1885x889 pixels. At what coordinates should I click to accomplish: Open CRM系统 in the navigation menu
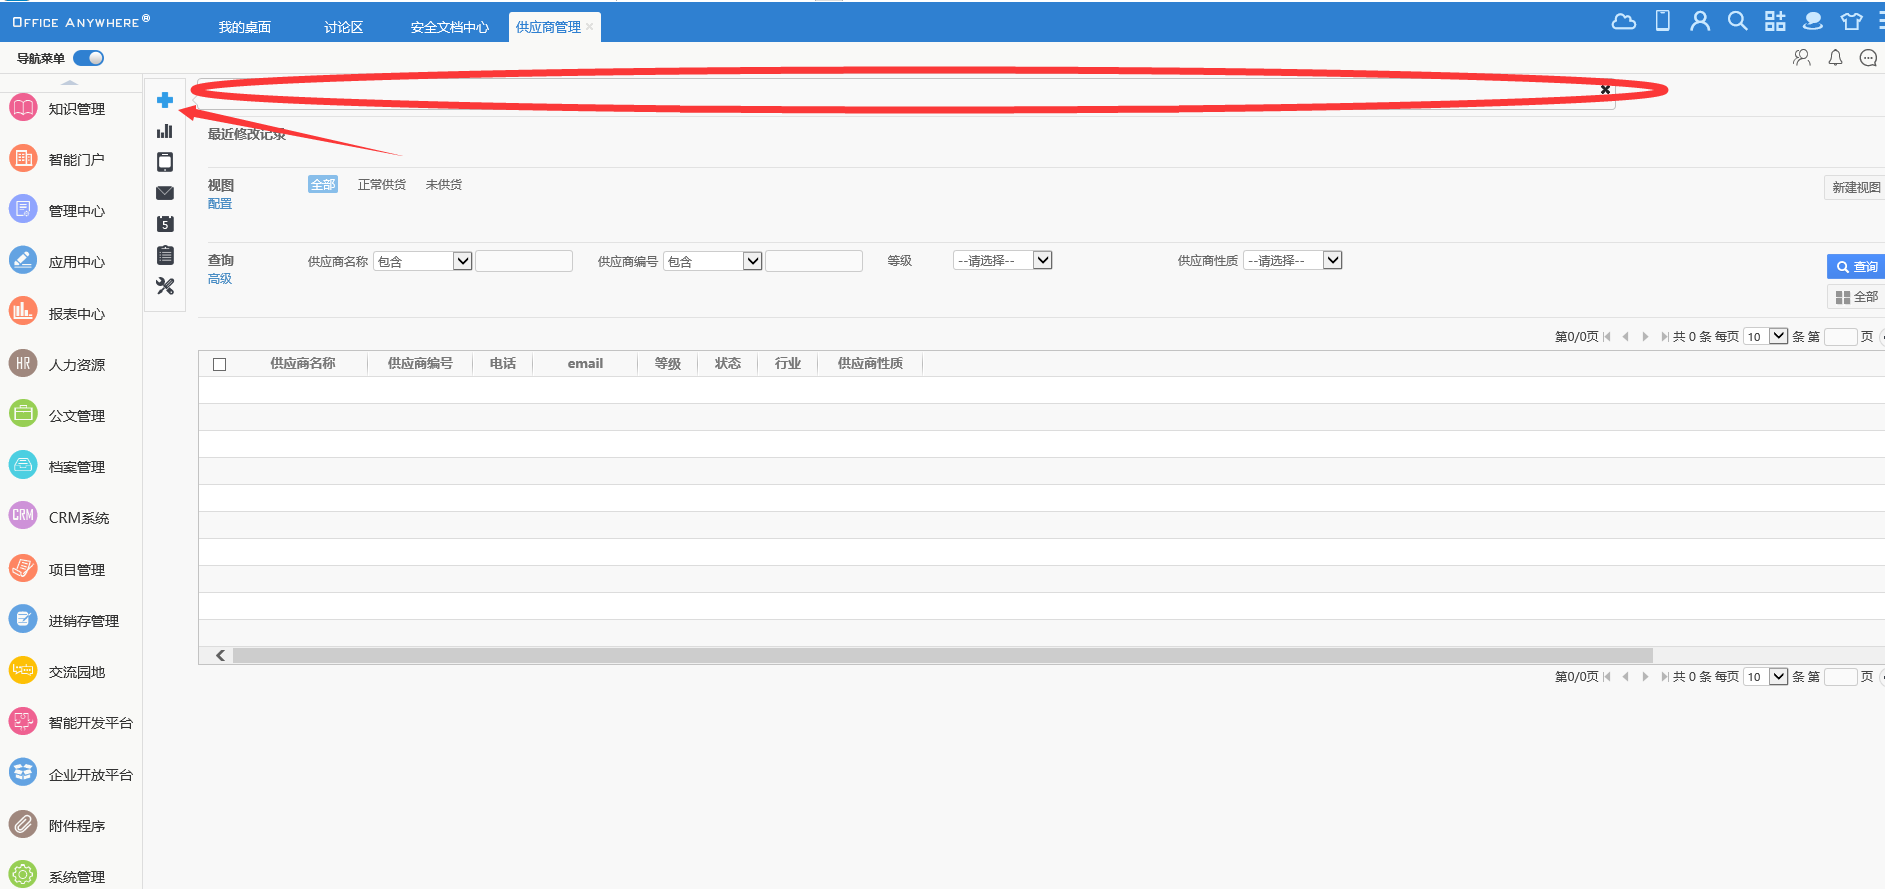(78, 518)
